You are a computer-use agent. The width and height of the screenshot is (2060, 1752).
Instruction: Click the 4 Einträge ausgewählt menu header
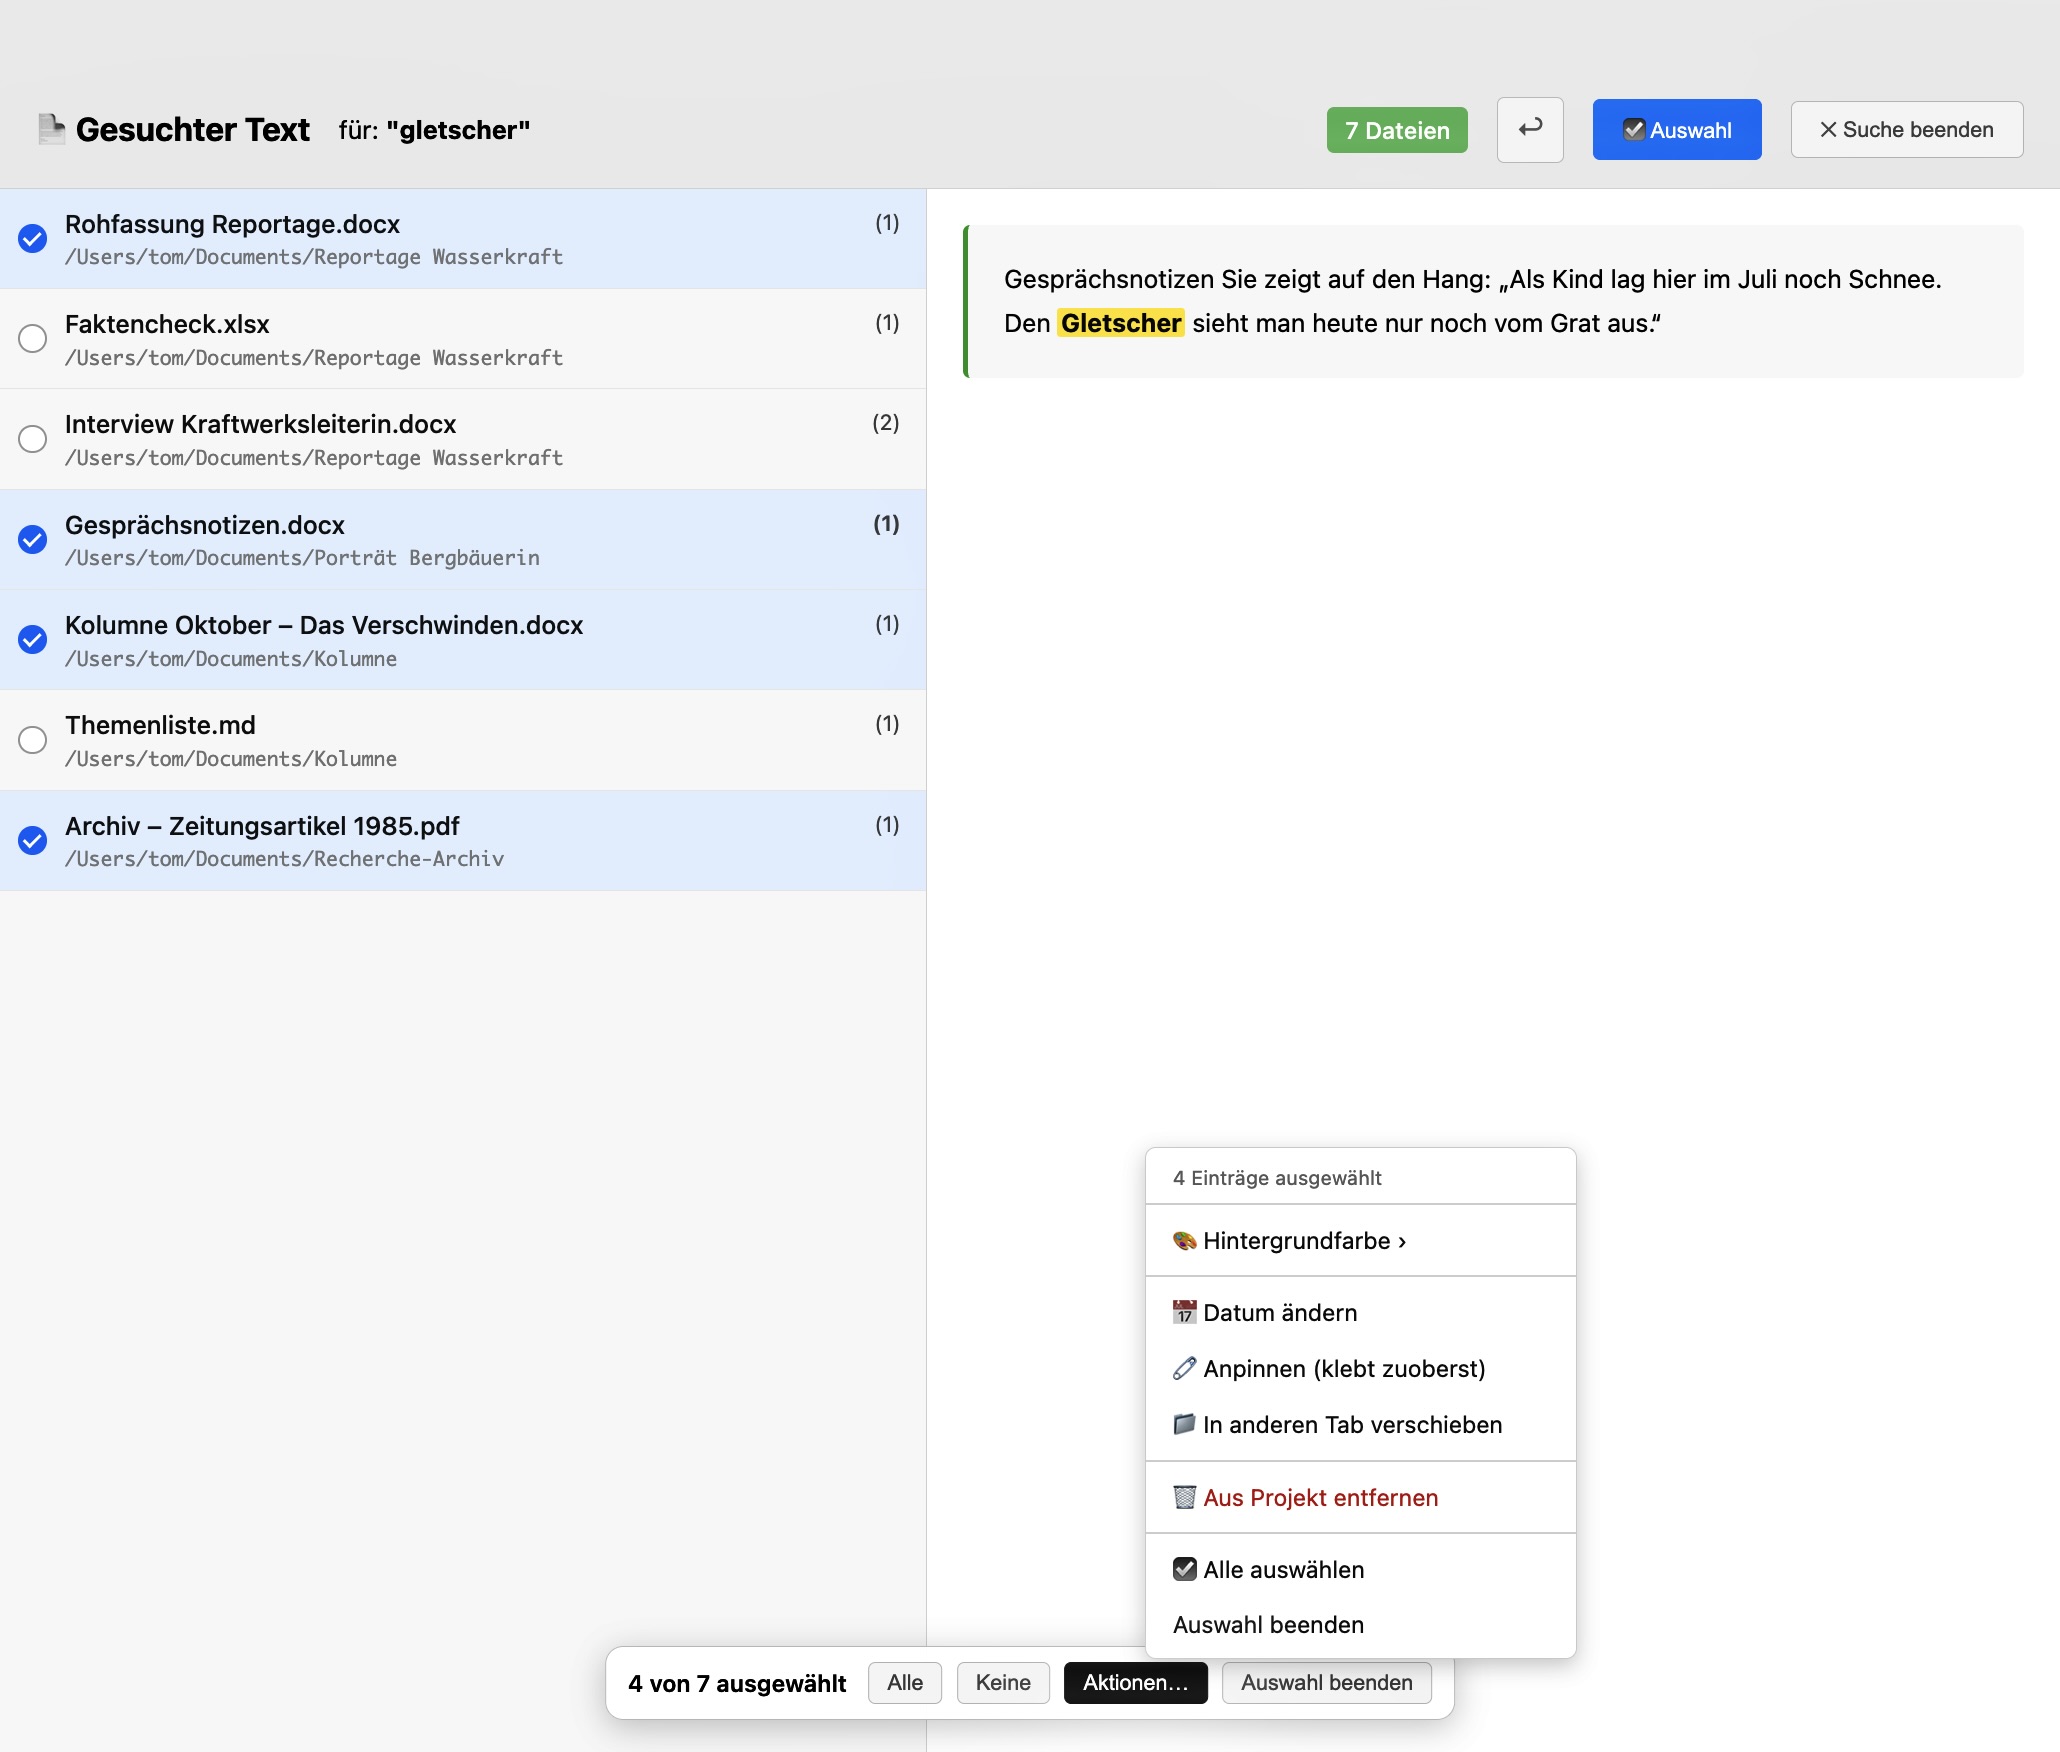point(1277,1178)
